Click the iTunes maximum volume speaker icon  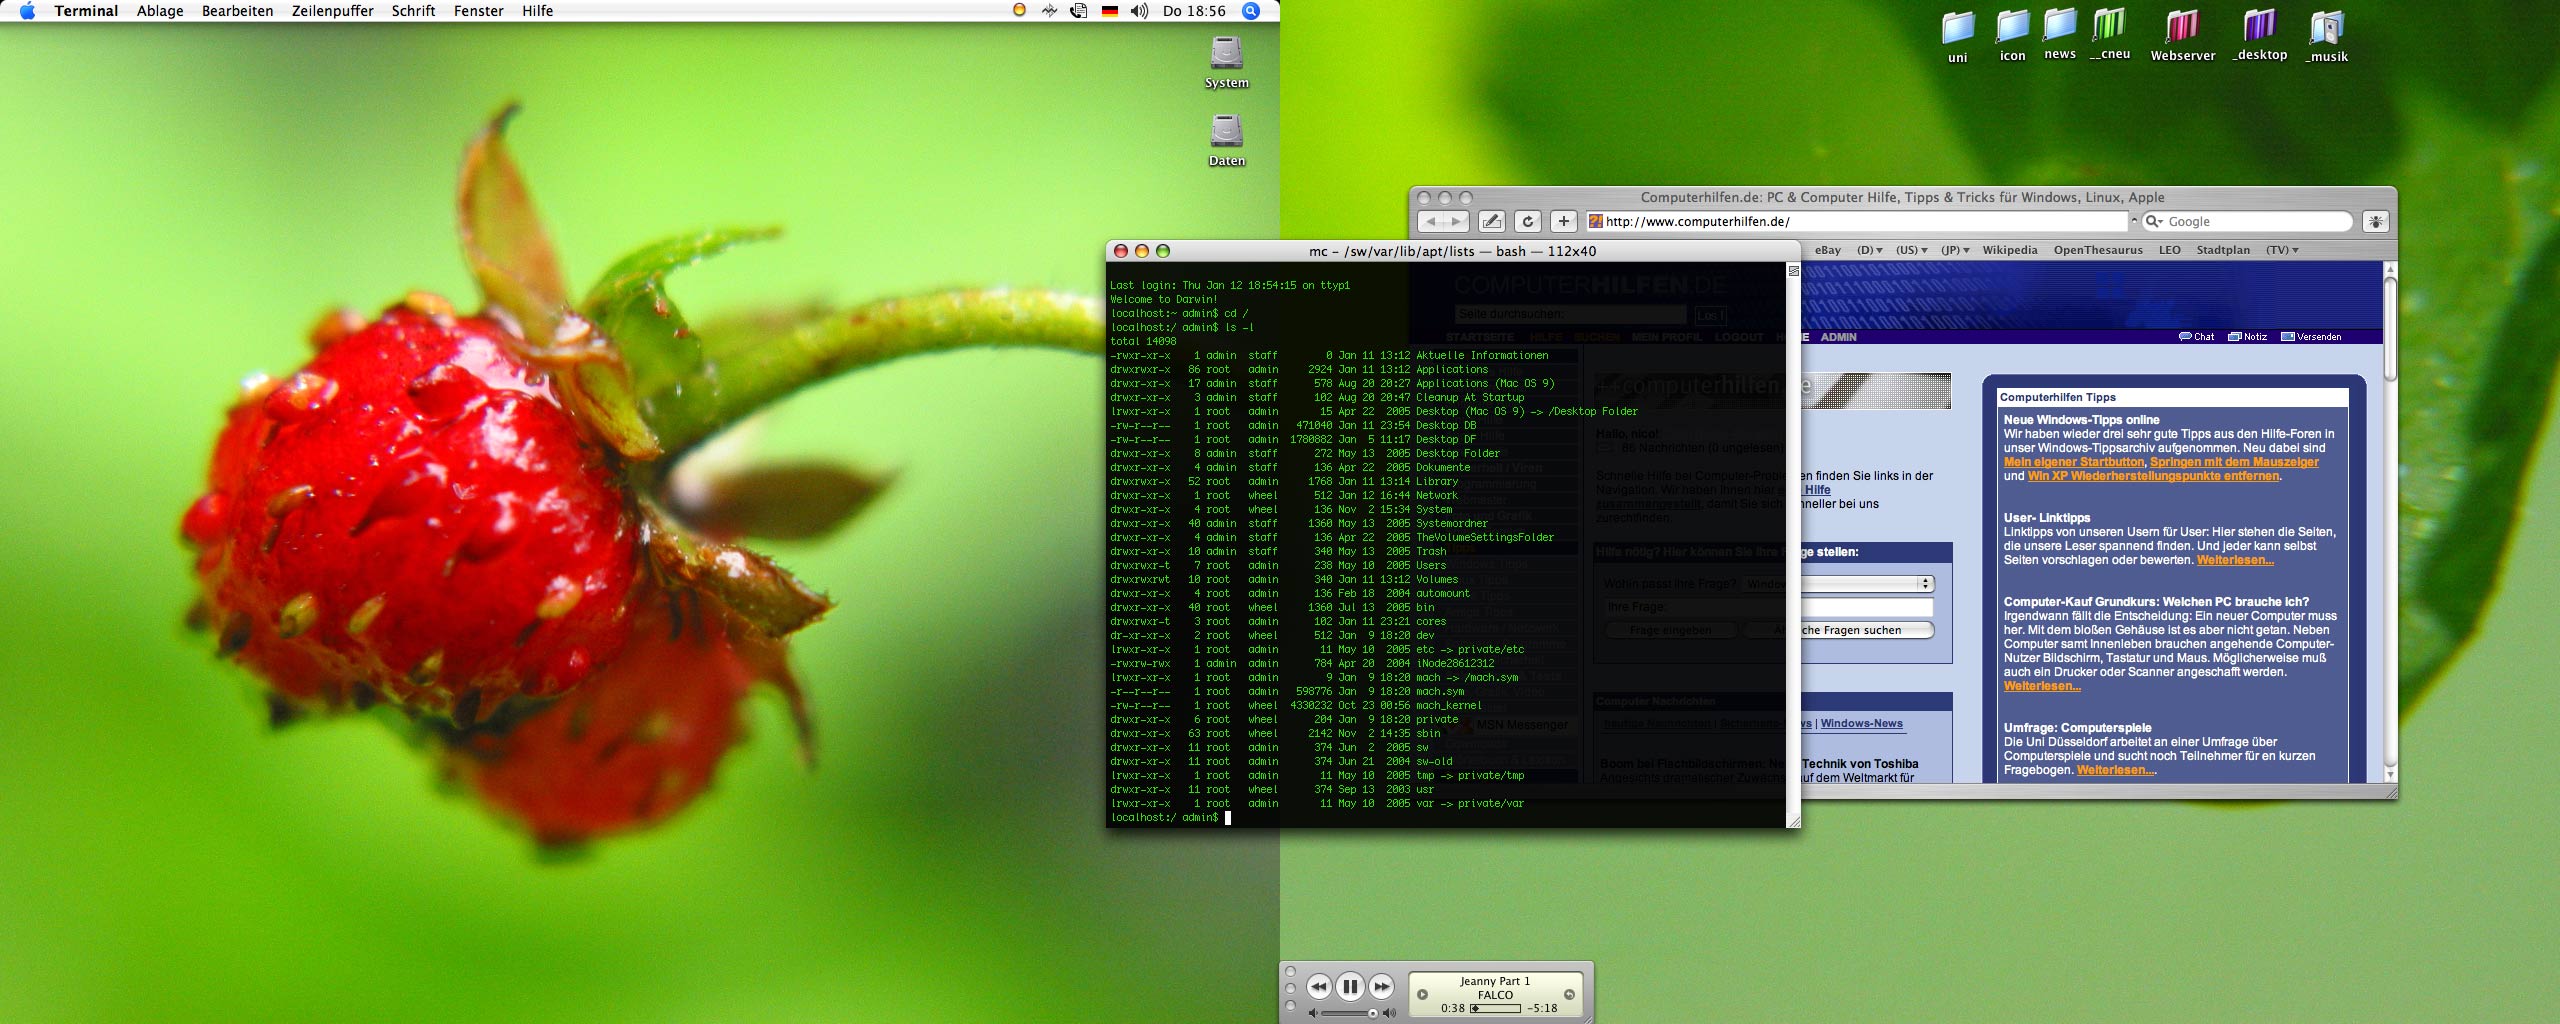tap(1389, 1014)
